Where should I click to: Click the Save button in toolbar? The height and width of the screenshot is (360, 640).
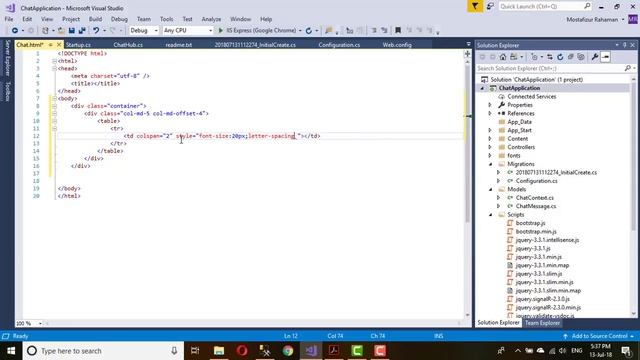(72, 31)
